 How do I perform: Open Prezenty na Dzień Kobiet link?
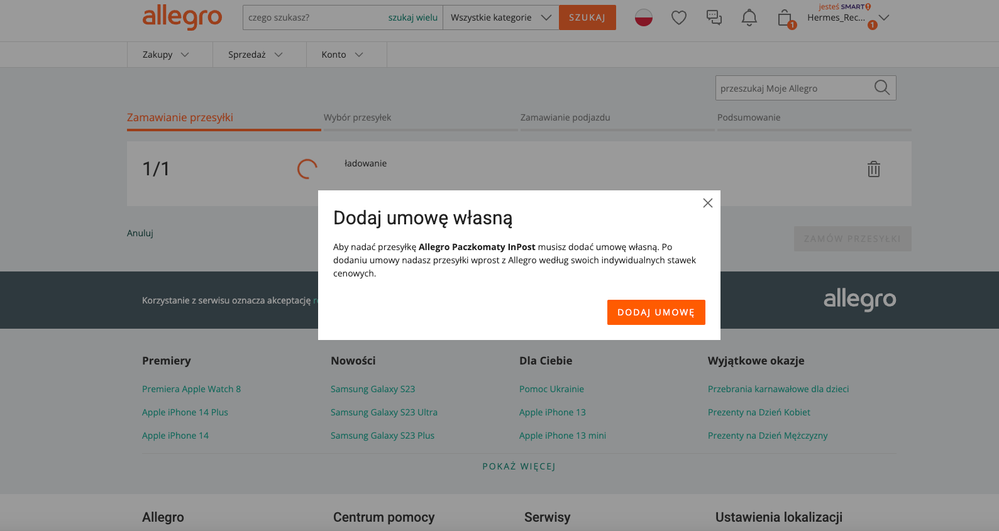pos(759,412)
